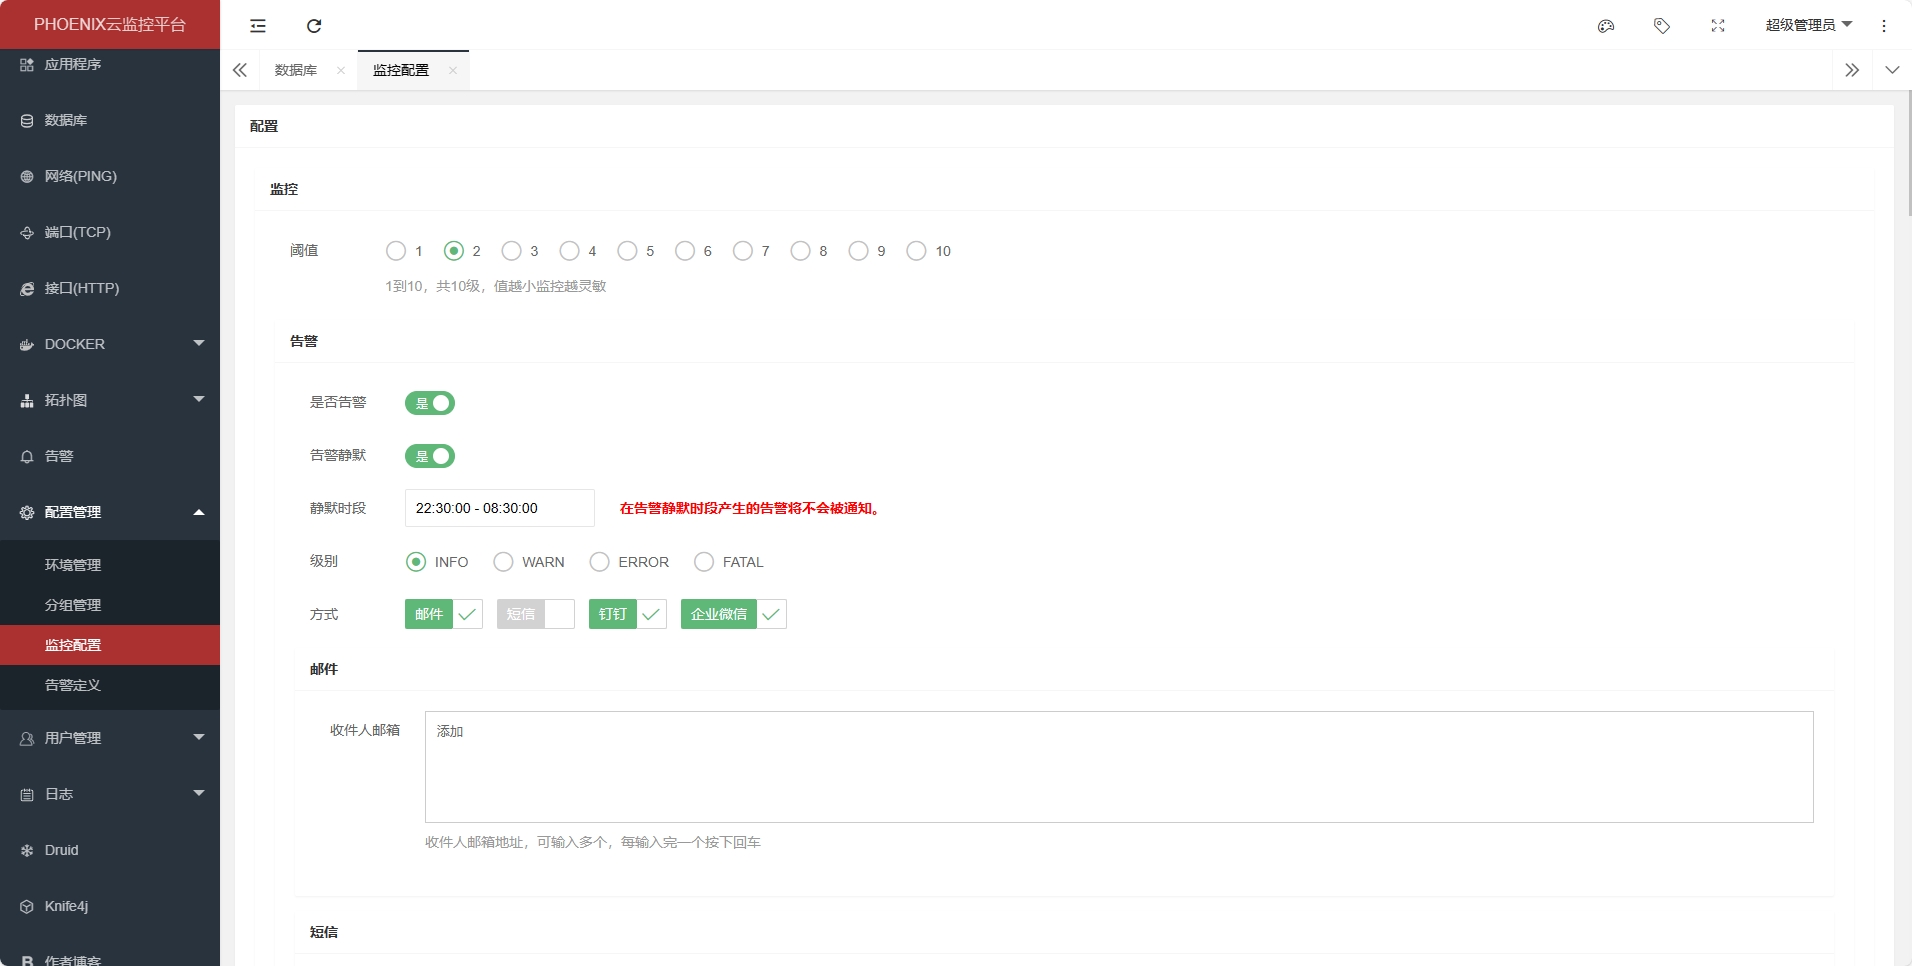This screenshot has height=966, width=1912.
Task: Close the 数据库 tab
Action: (x=341, y=70)
